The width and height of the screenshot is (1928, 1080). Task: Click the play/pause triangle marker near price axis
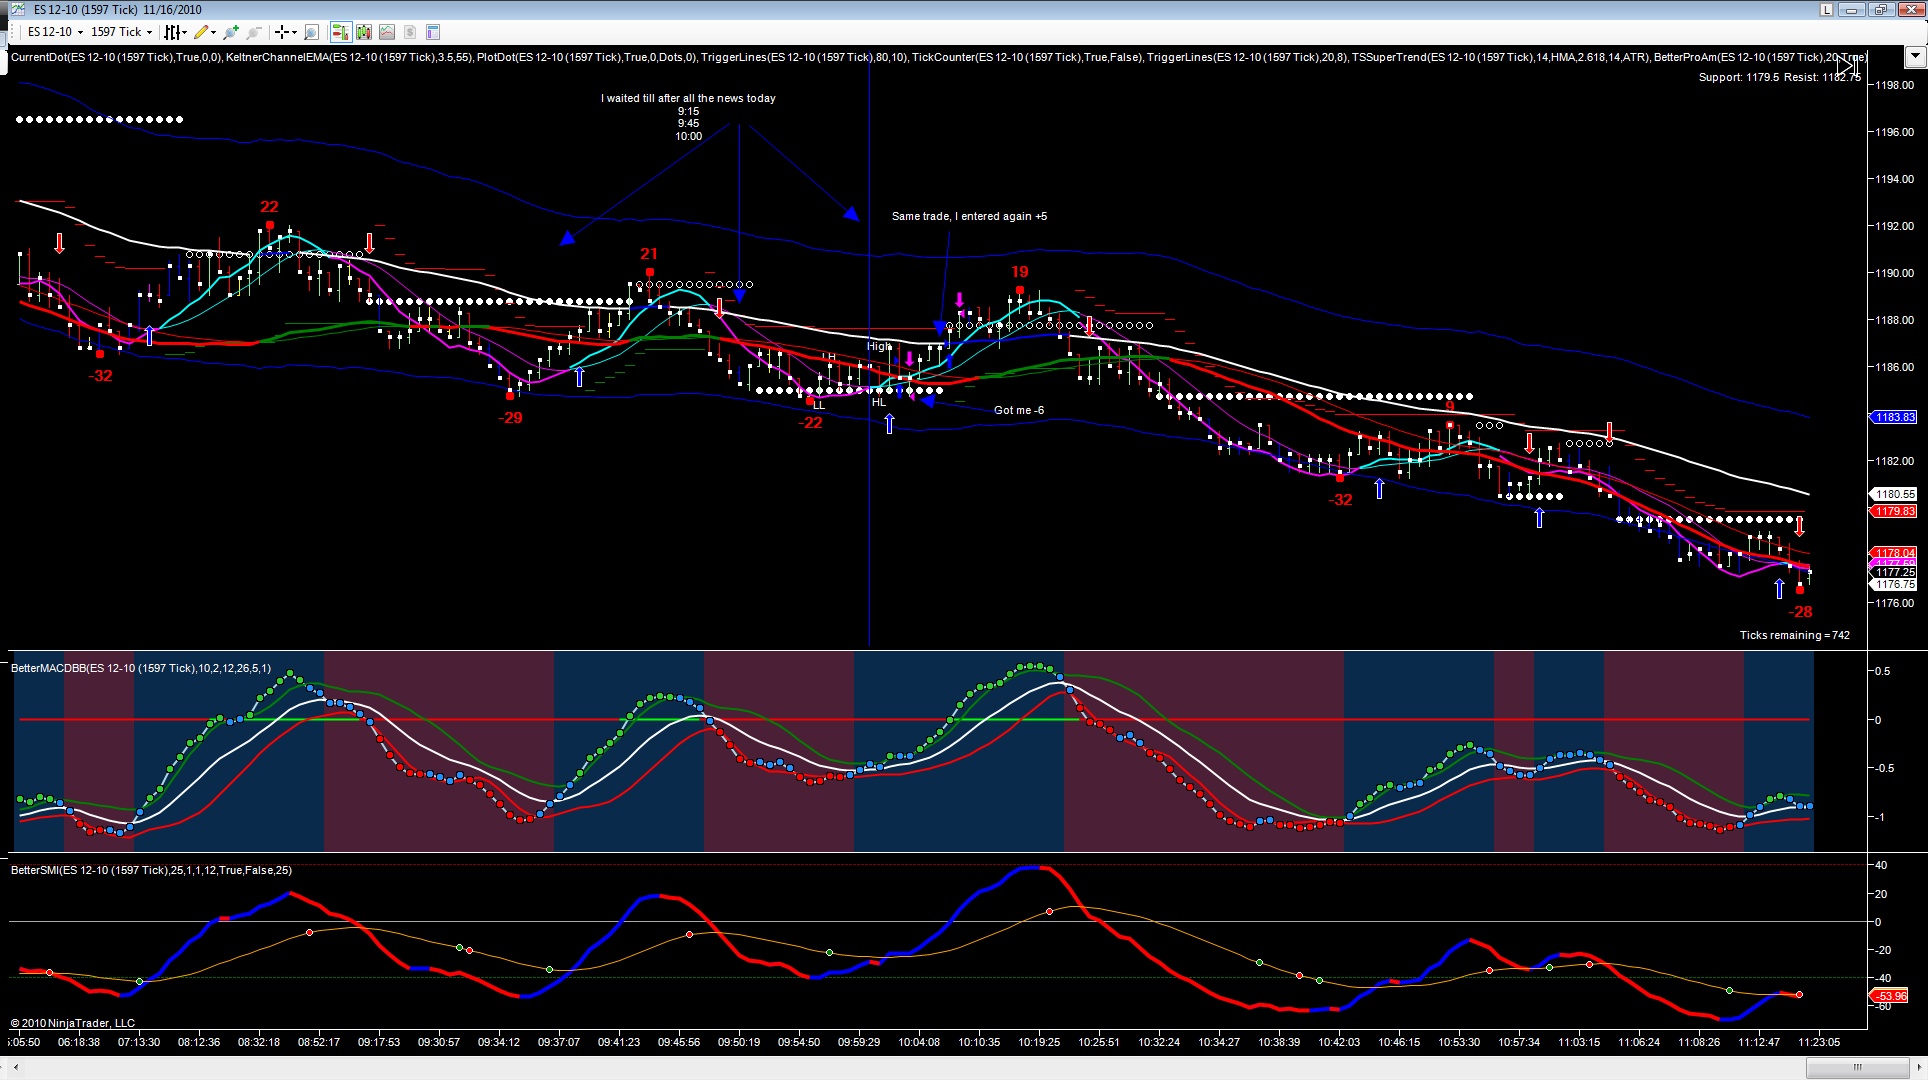(1846, 66)
